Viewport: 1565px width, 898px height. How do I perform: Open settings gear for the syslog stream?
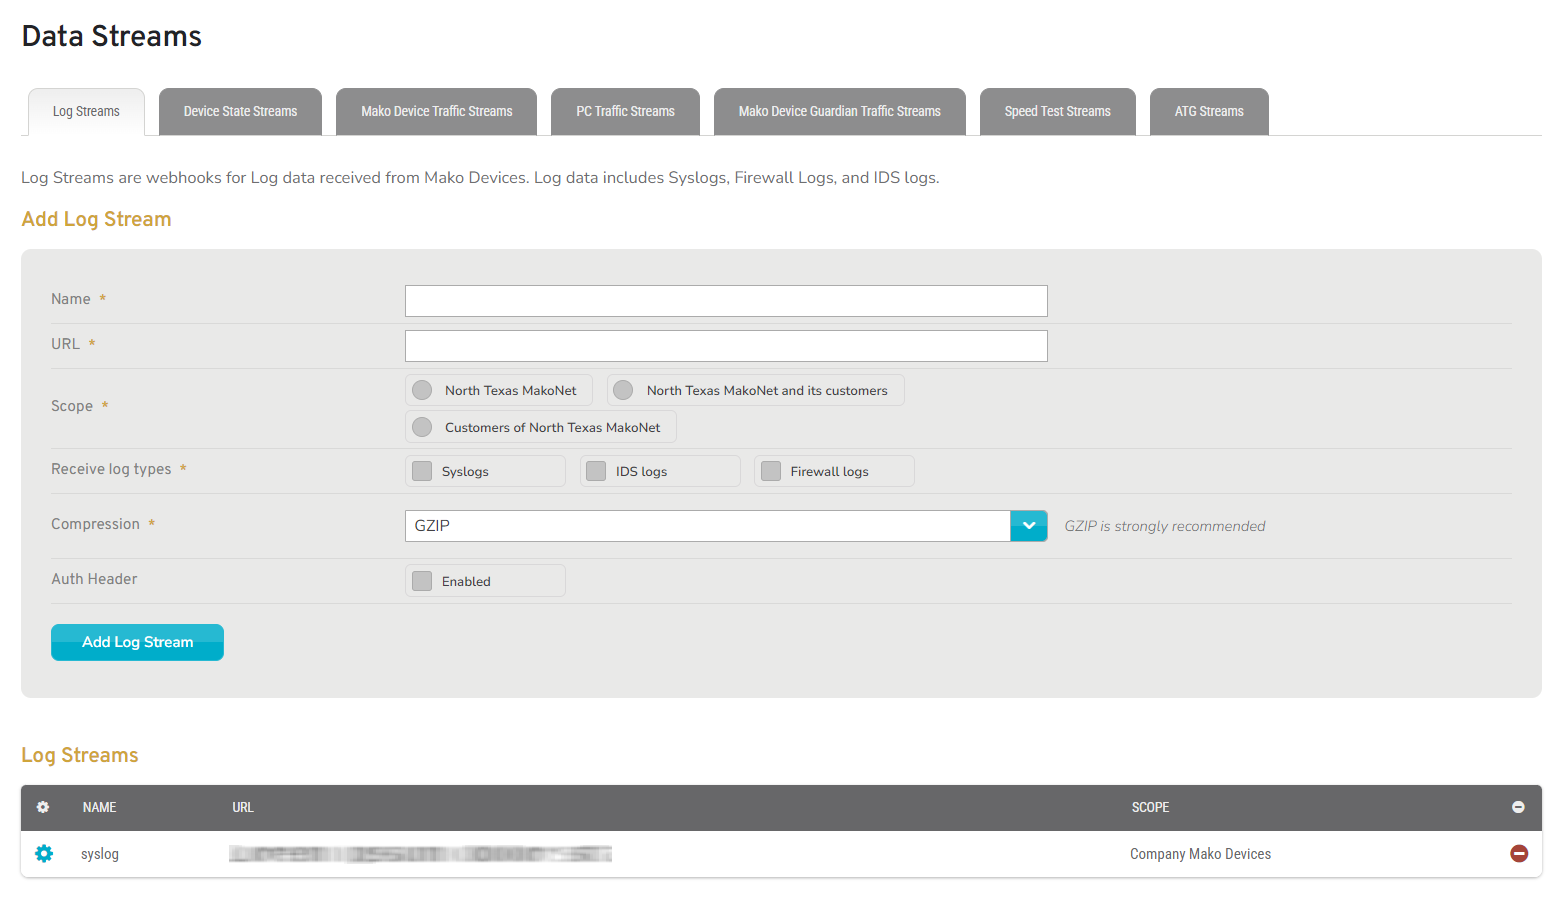[x=44, y=853]
